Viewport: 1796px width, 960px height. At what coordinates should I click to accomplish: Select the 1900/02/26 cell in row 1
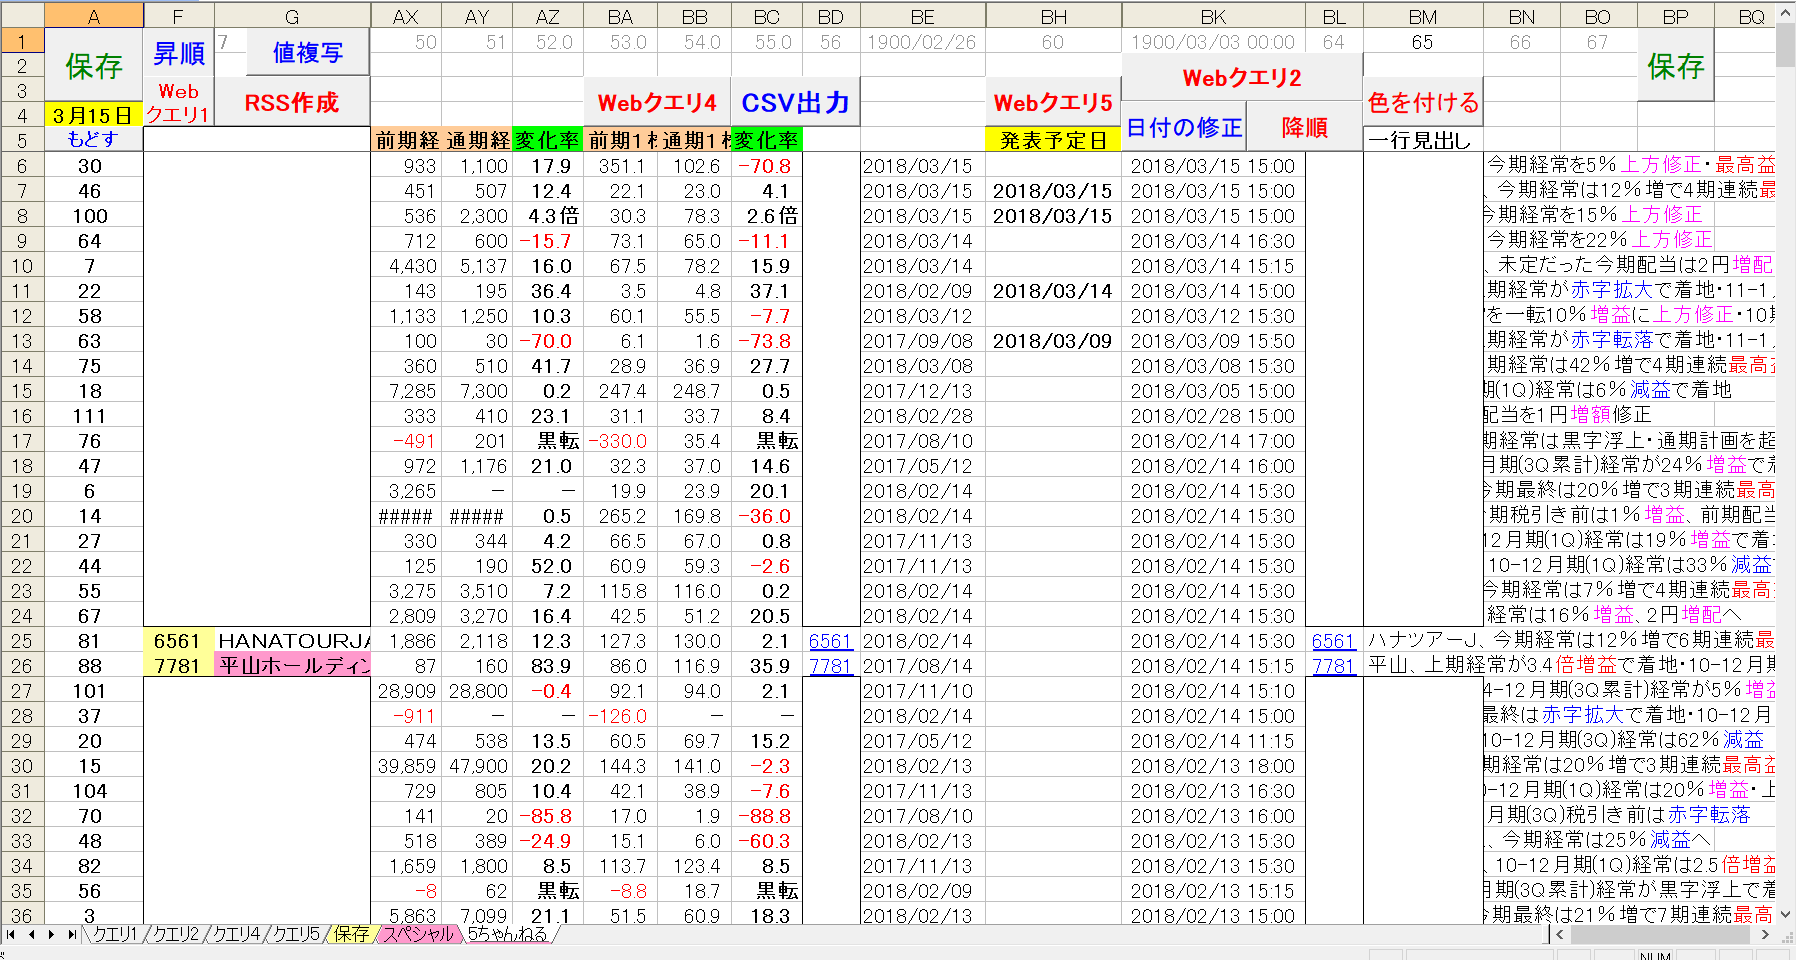point(922,42)
